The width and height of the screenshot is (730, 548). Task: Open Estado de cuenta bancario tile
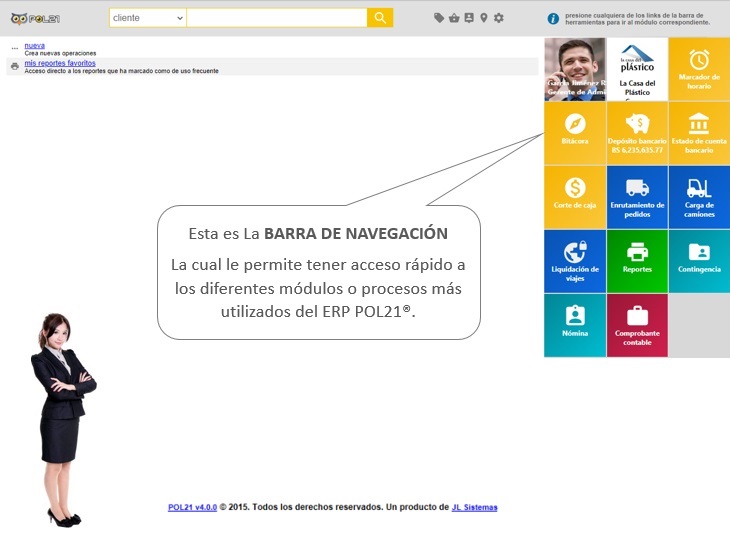pos(699,133)
